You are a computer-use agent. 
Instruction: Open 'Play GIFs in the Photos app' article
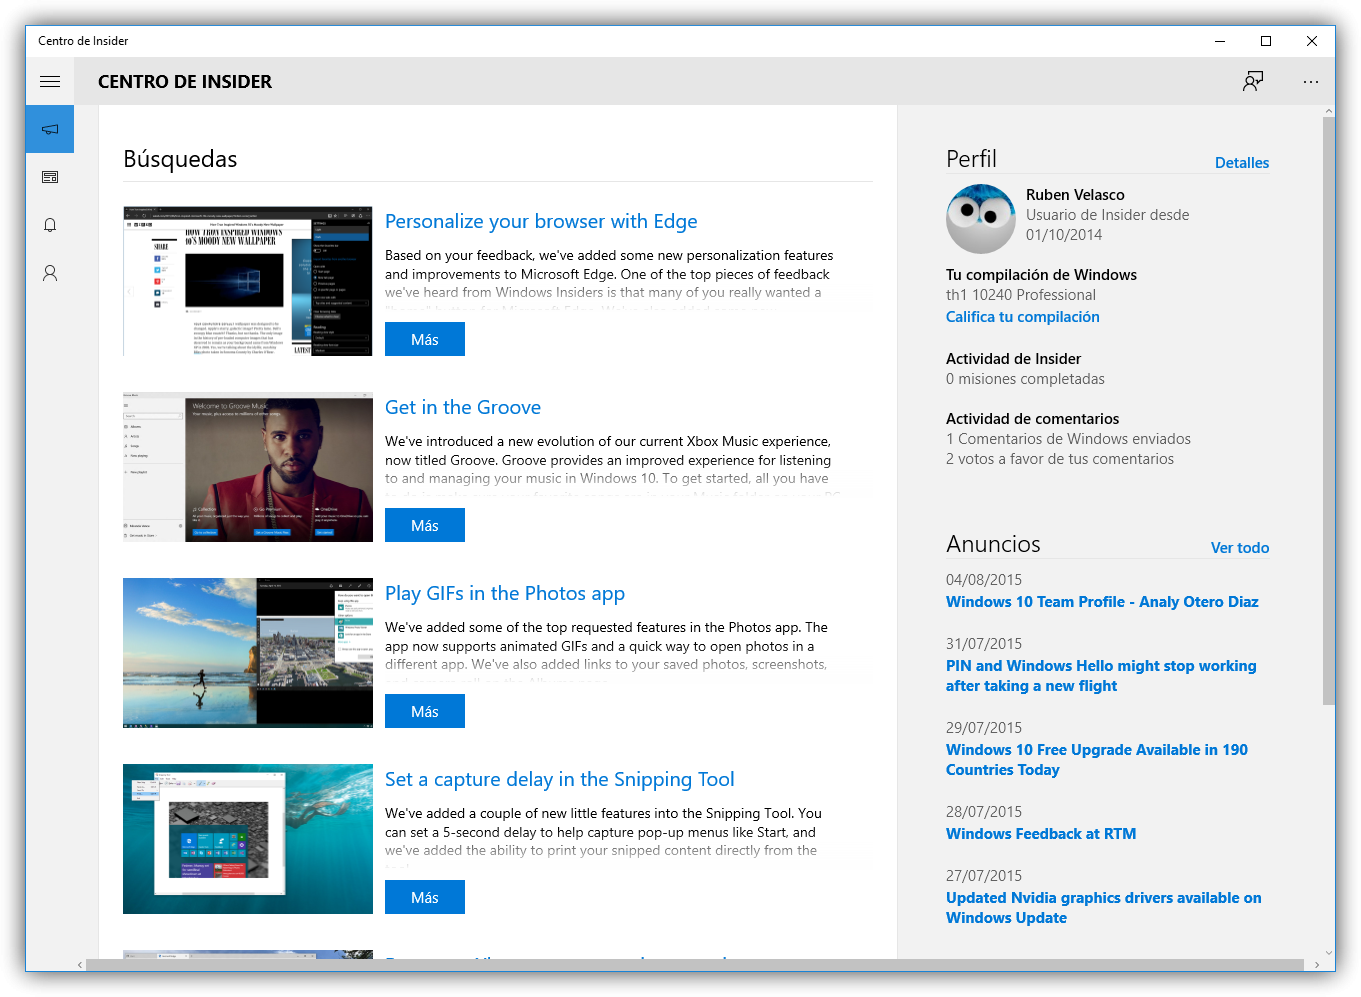coord(505,593)
